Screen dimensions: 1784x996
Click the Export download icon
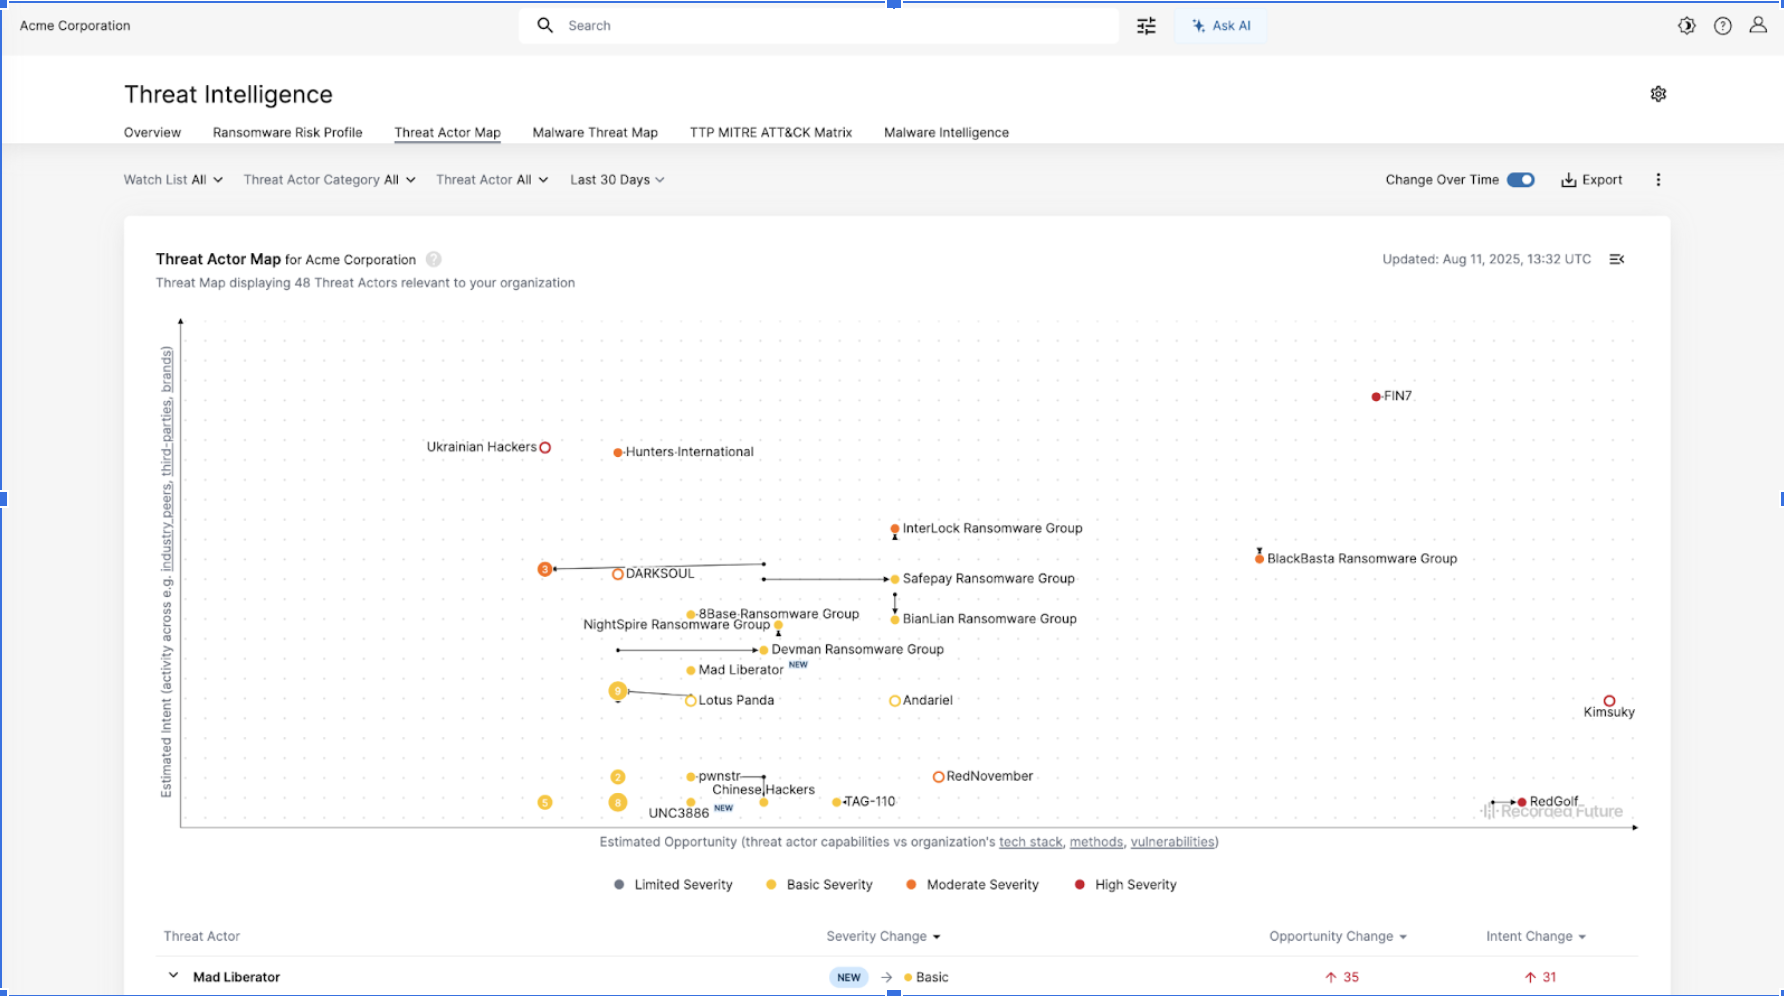click(1569, 180)
